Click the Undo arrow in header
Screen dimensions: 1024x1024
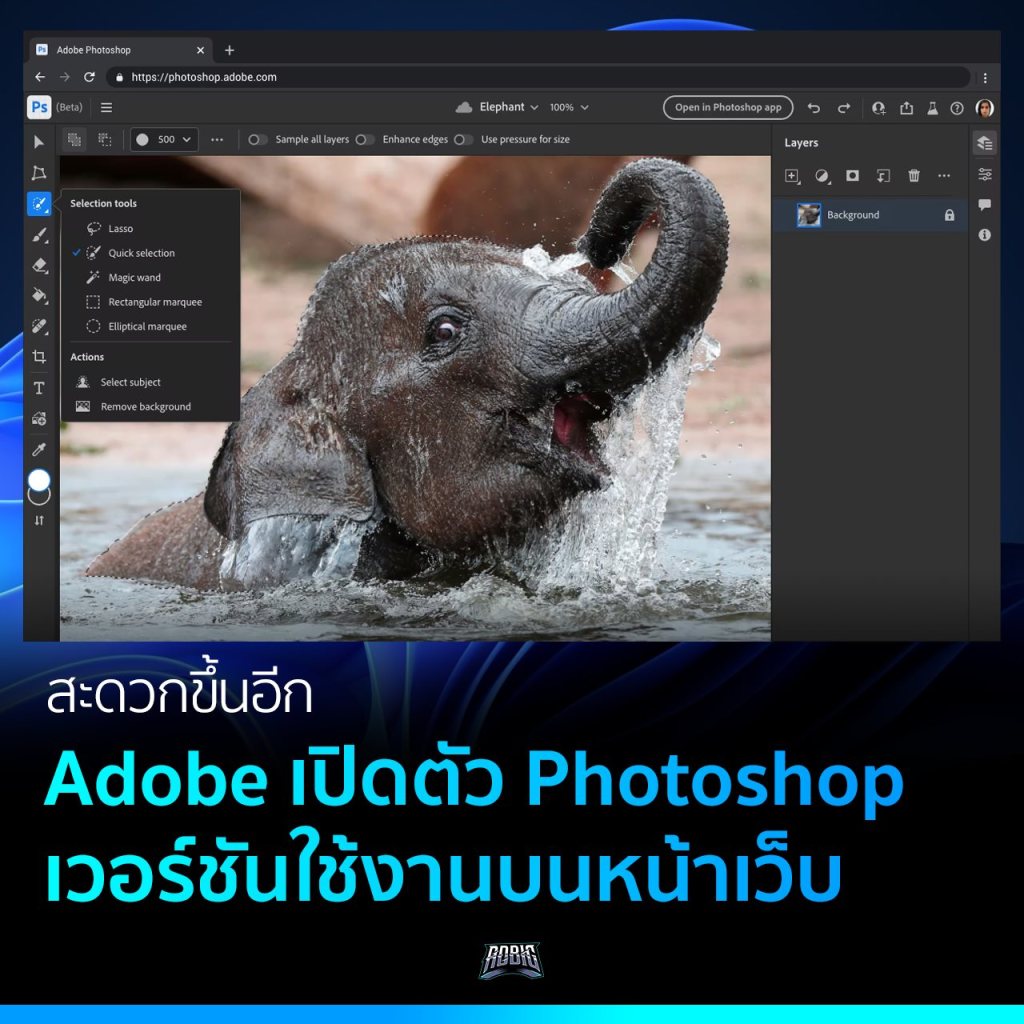tap(813, 108)
